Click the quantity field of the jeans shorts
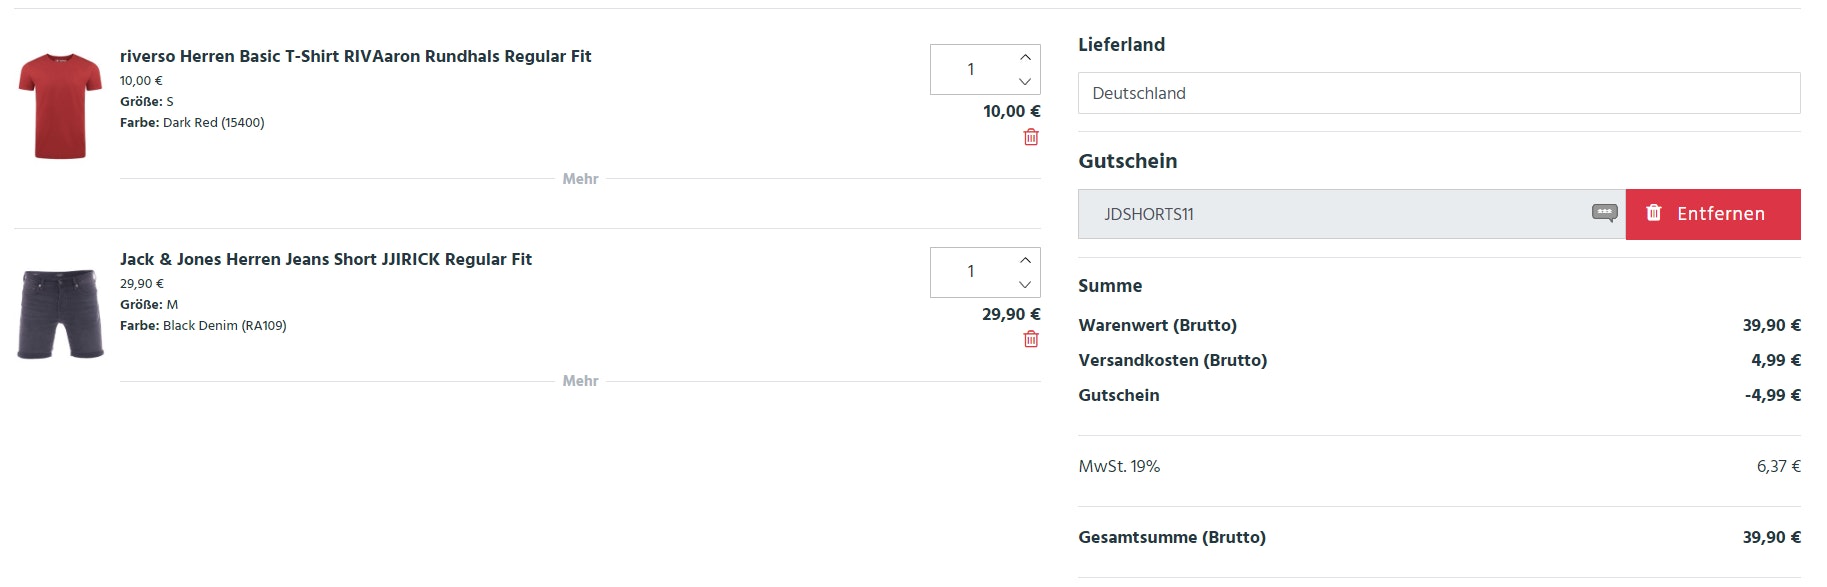This screenshot has width=1827, height=587. click(x=968, y=271)
